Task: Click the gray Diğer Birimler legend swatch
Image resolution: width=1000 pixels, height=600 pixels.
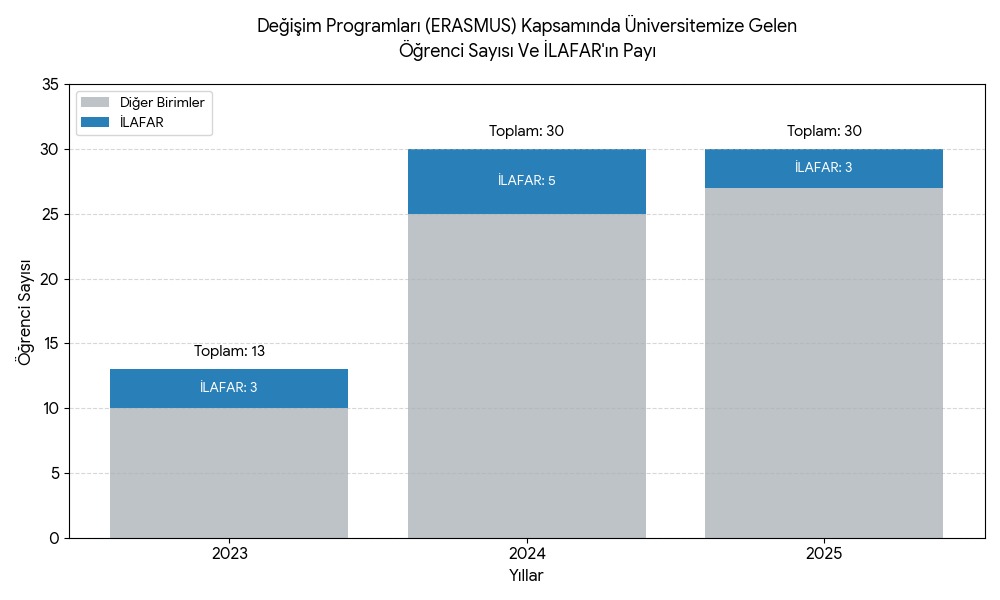Action: point(95,102)
